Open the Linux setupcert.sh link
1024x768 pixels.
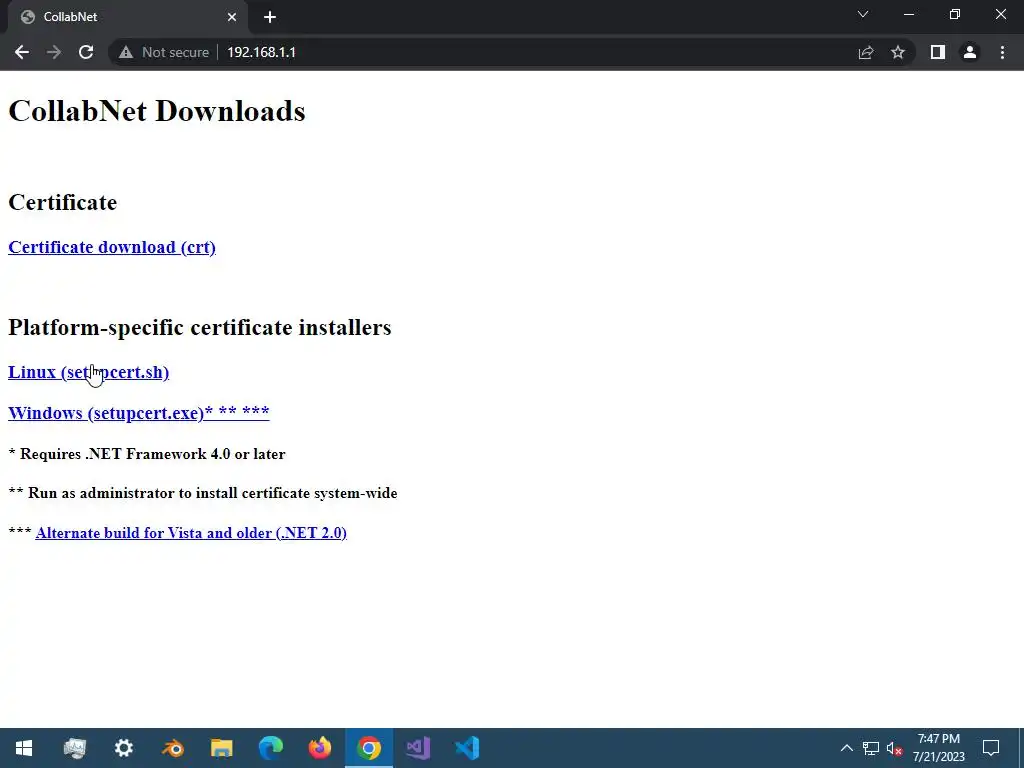click(x=88, y=372)
